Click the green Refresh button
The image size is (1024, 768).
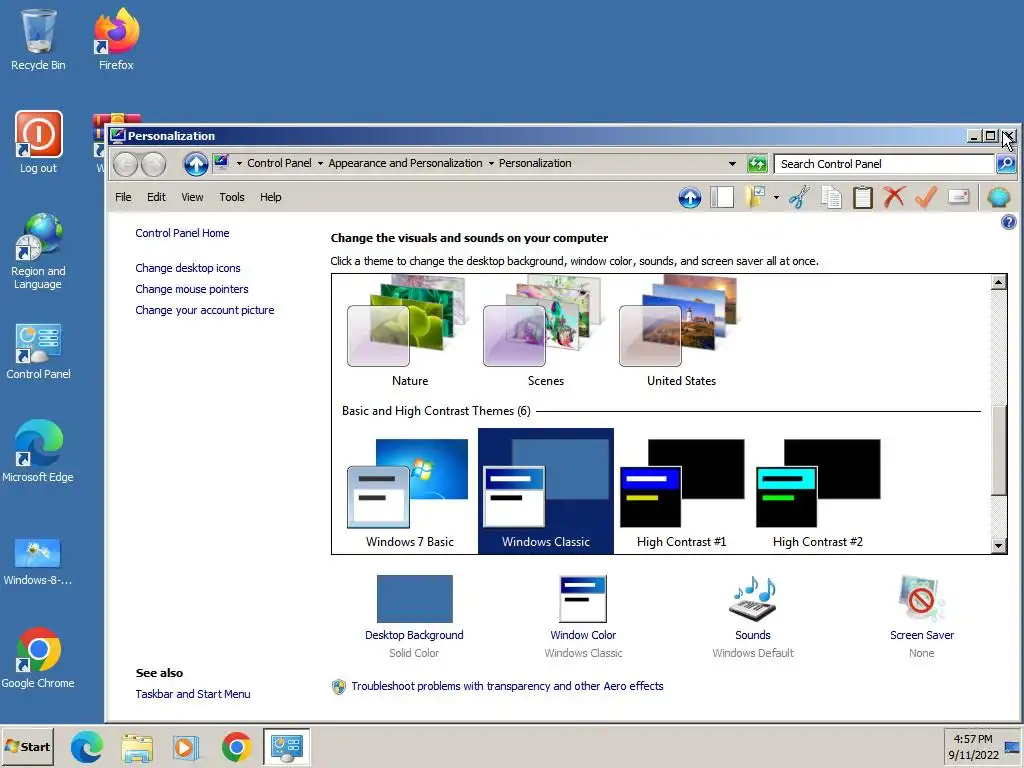757,164
